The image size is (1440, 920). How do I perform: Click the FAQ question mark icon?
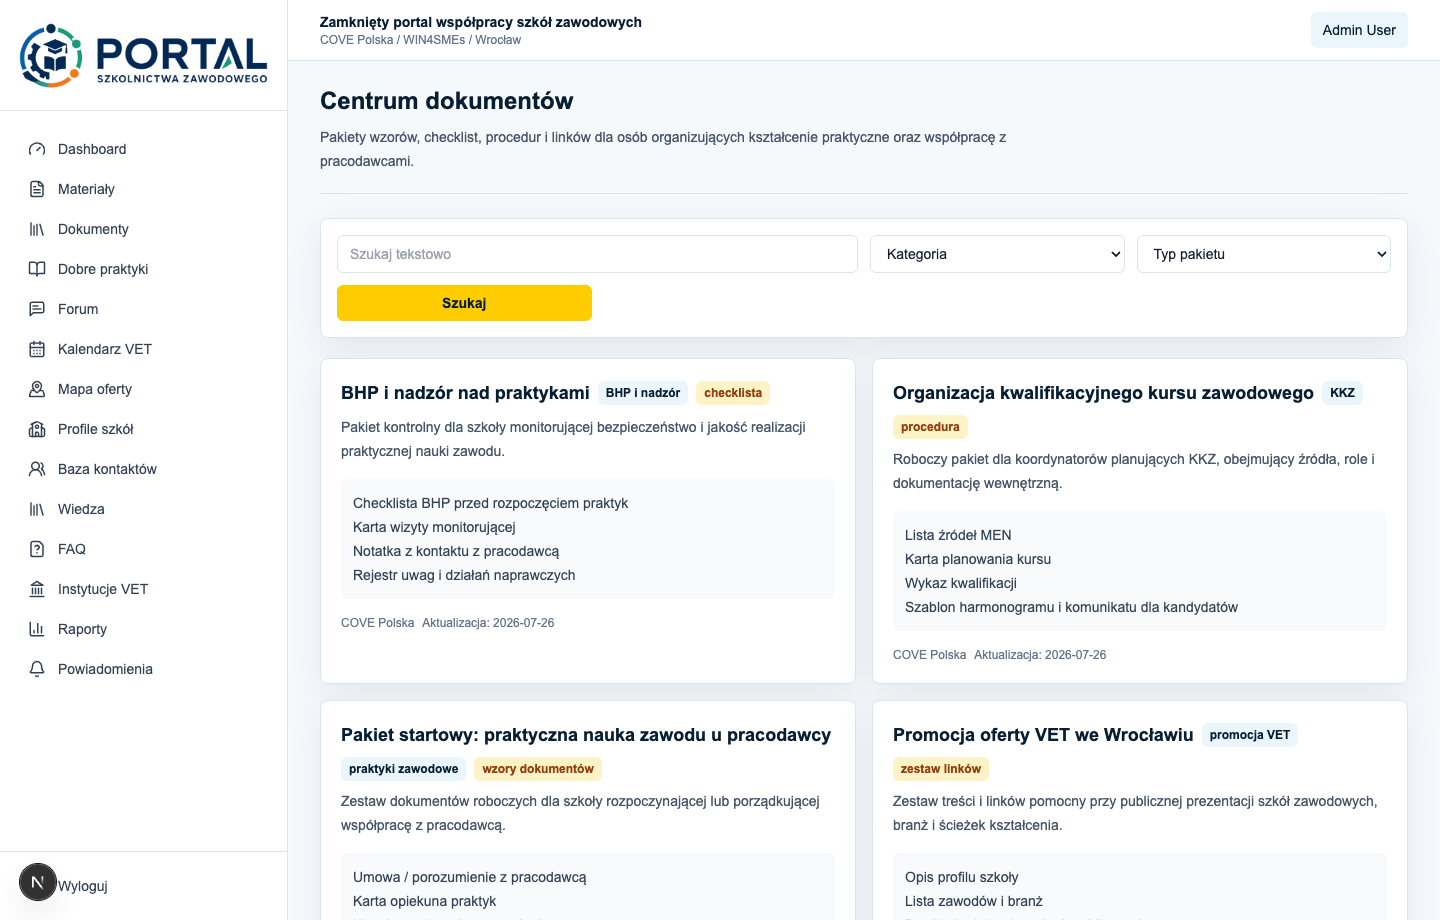coord(37,549)
